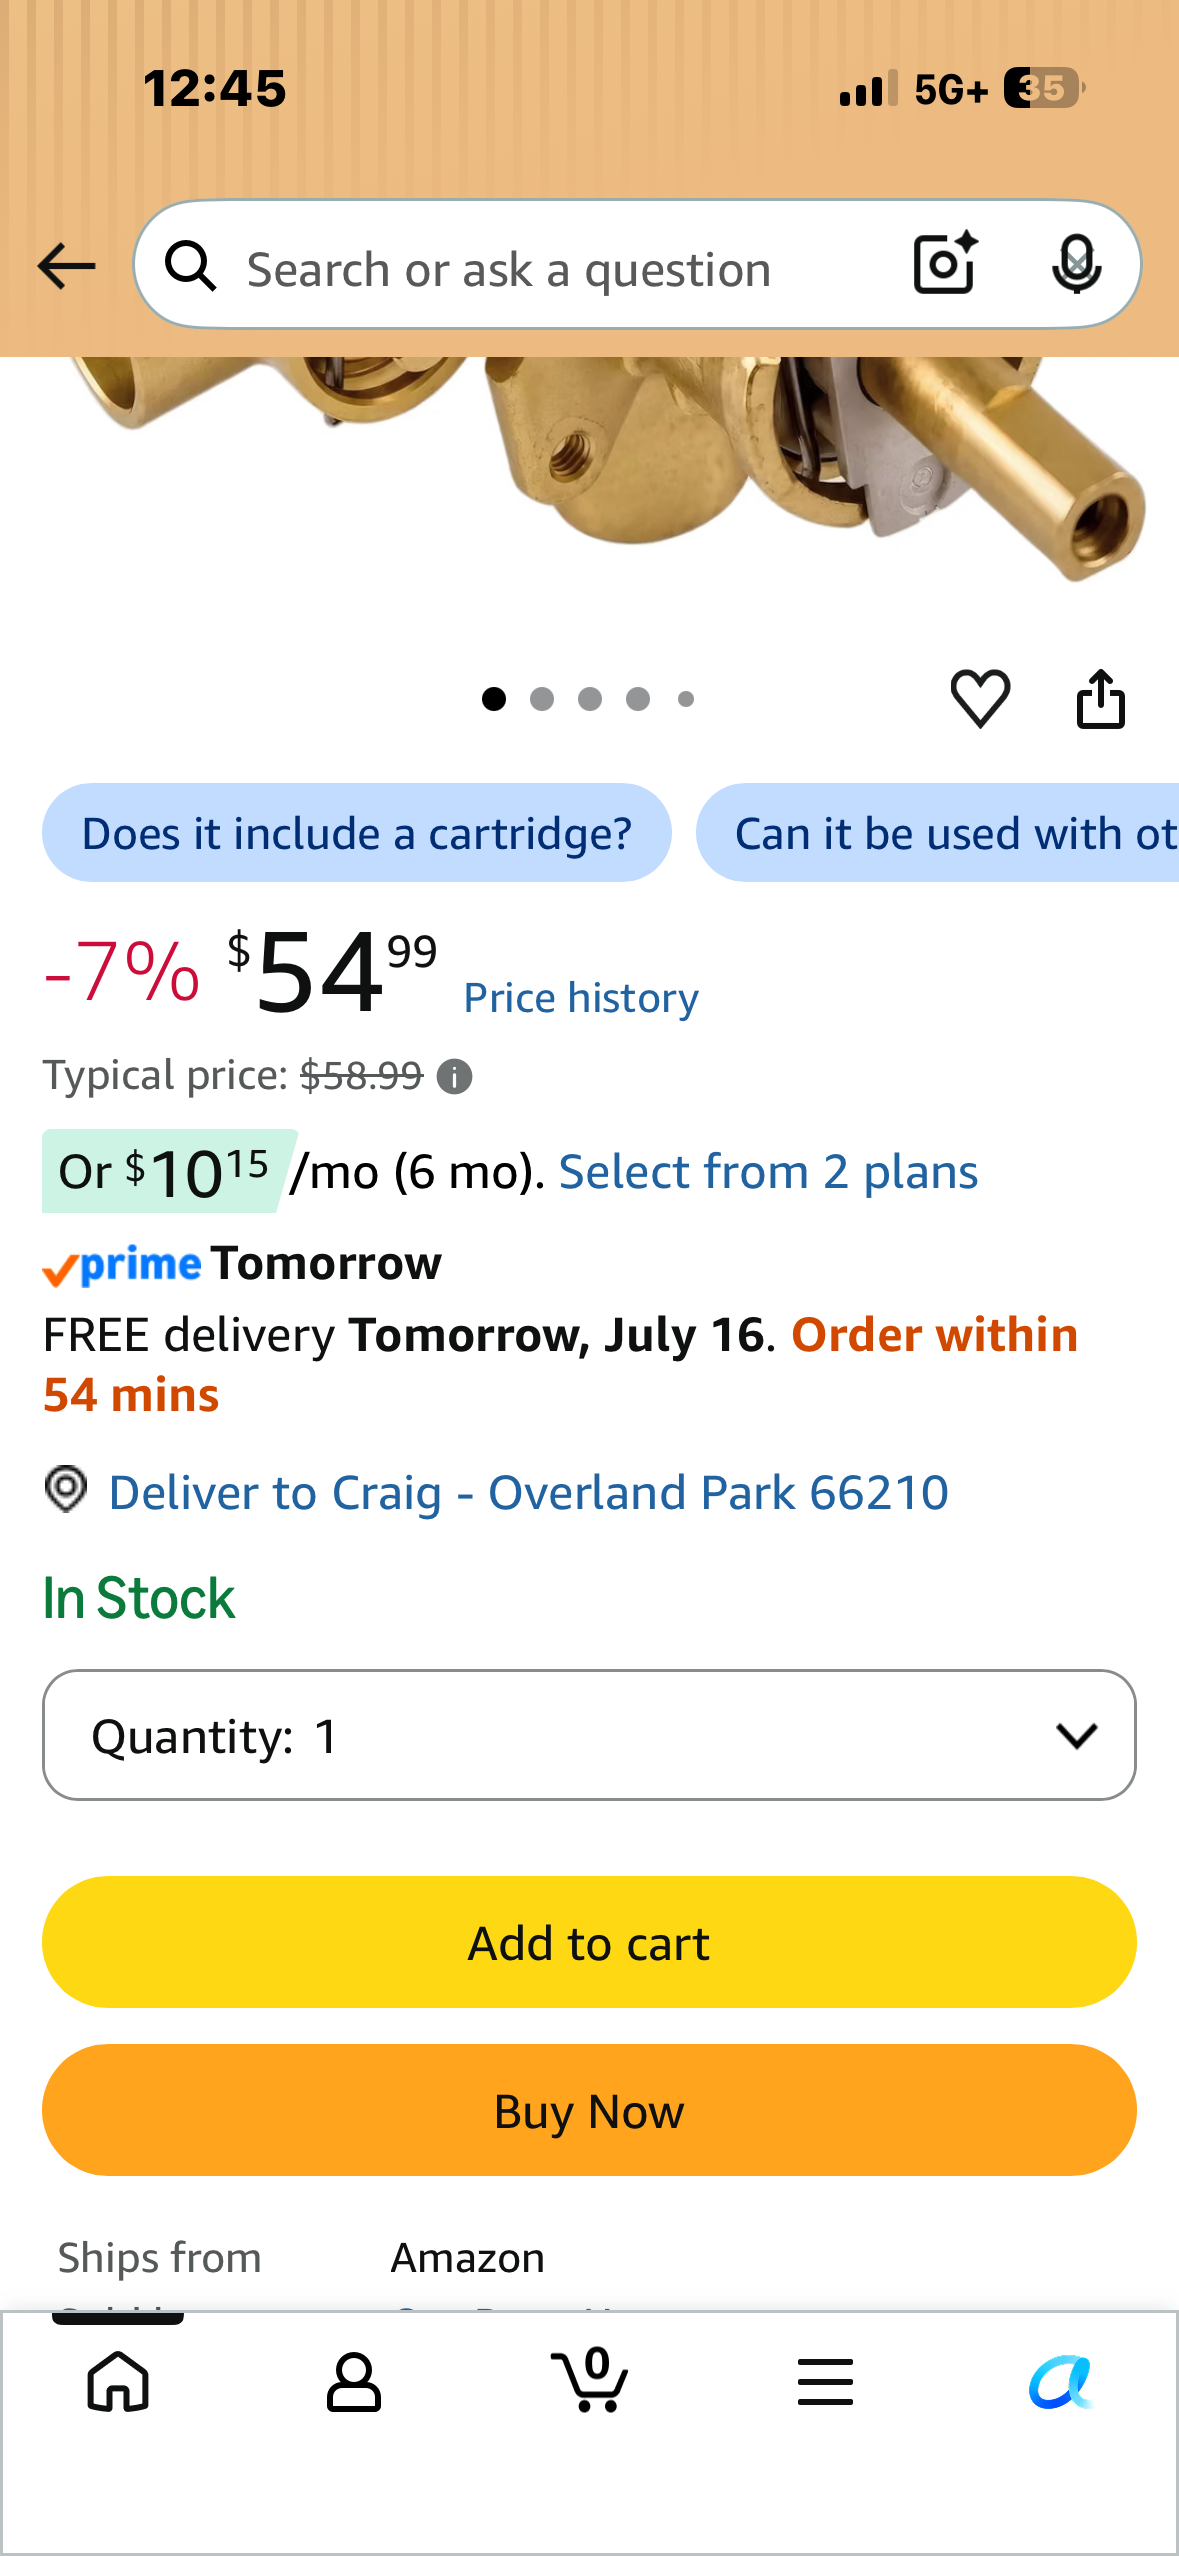Open camera lens search icon
1179x2556 pixels.
(x=945, y=264)
